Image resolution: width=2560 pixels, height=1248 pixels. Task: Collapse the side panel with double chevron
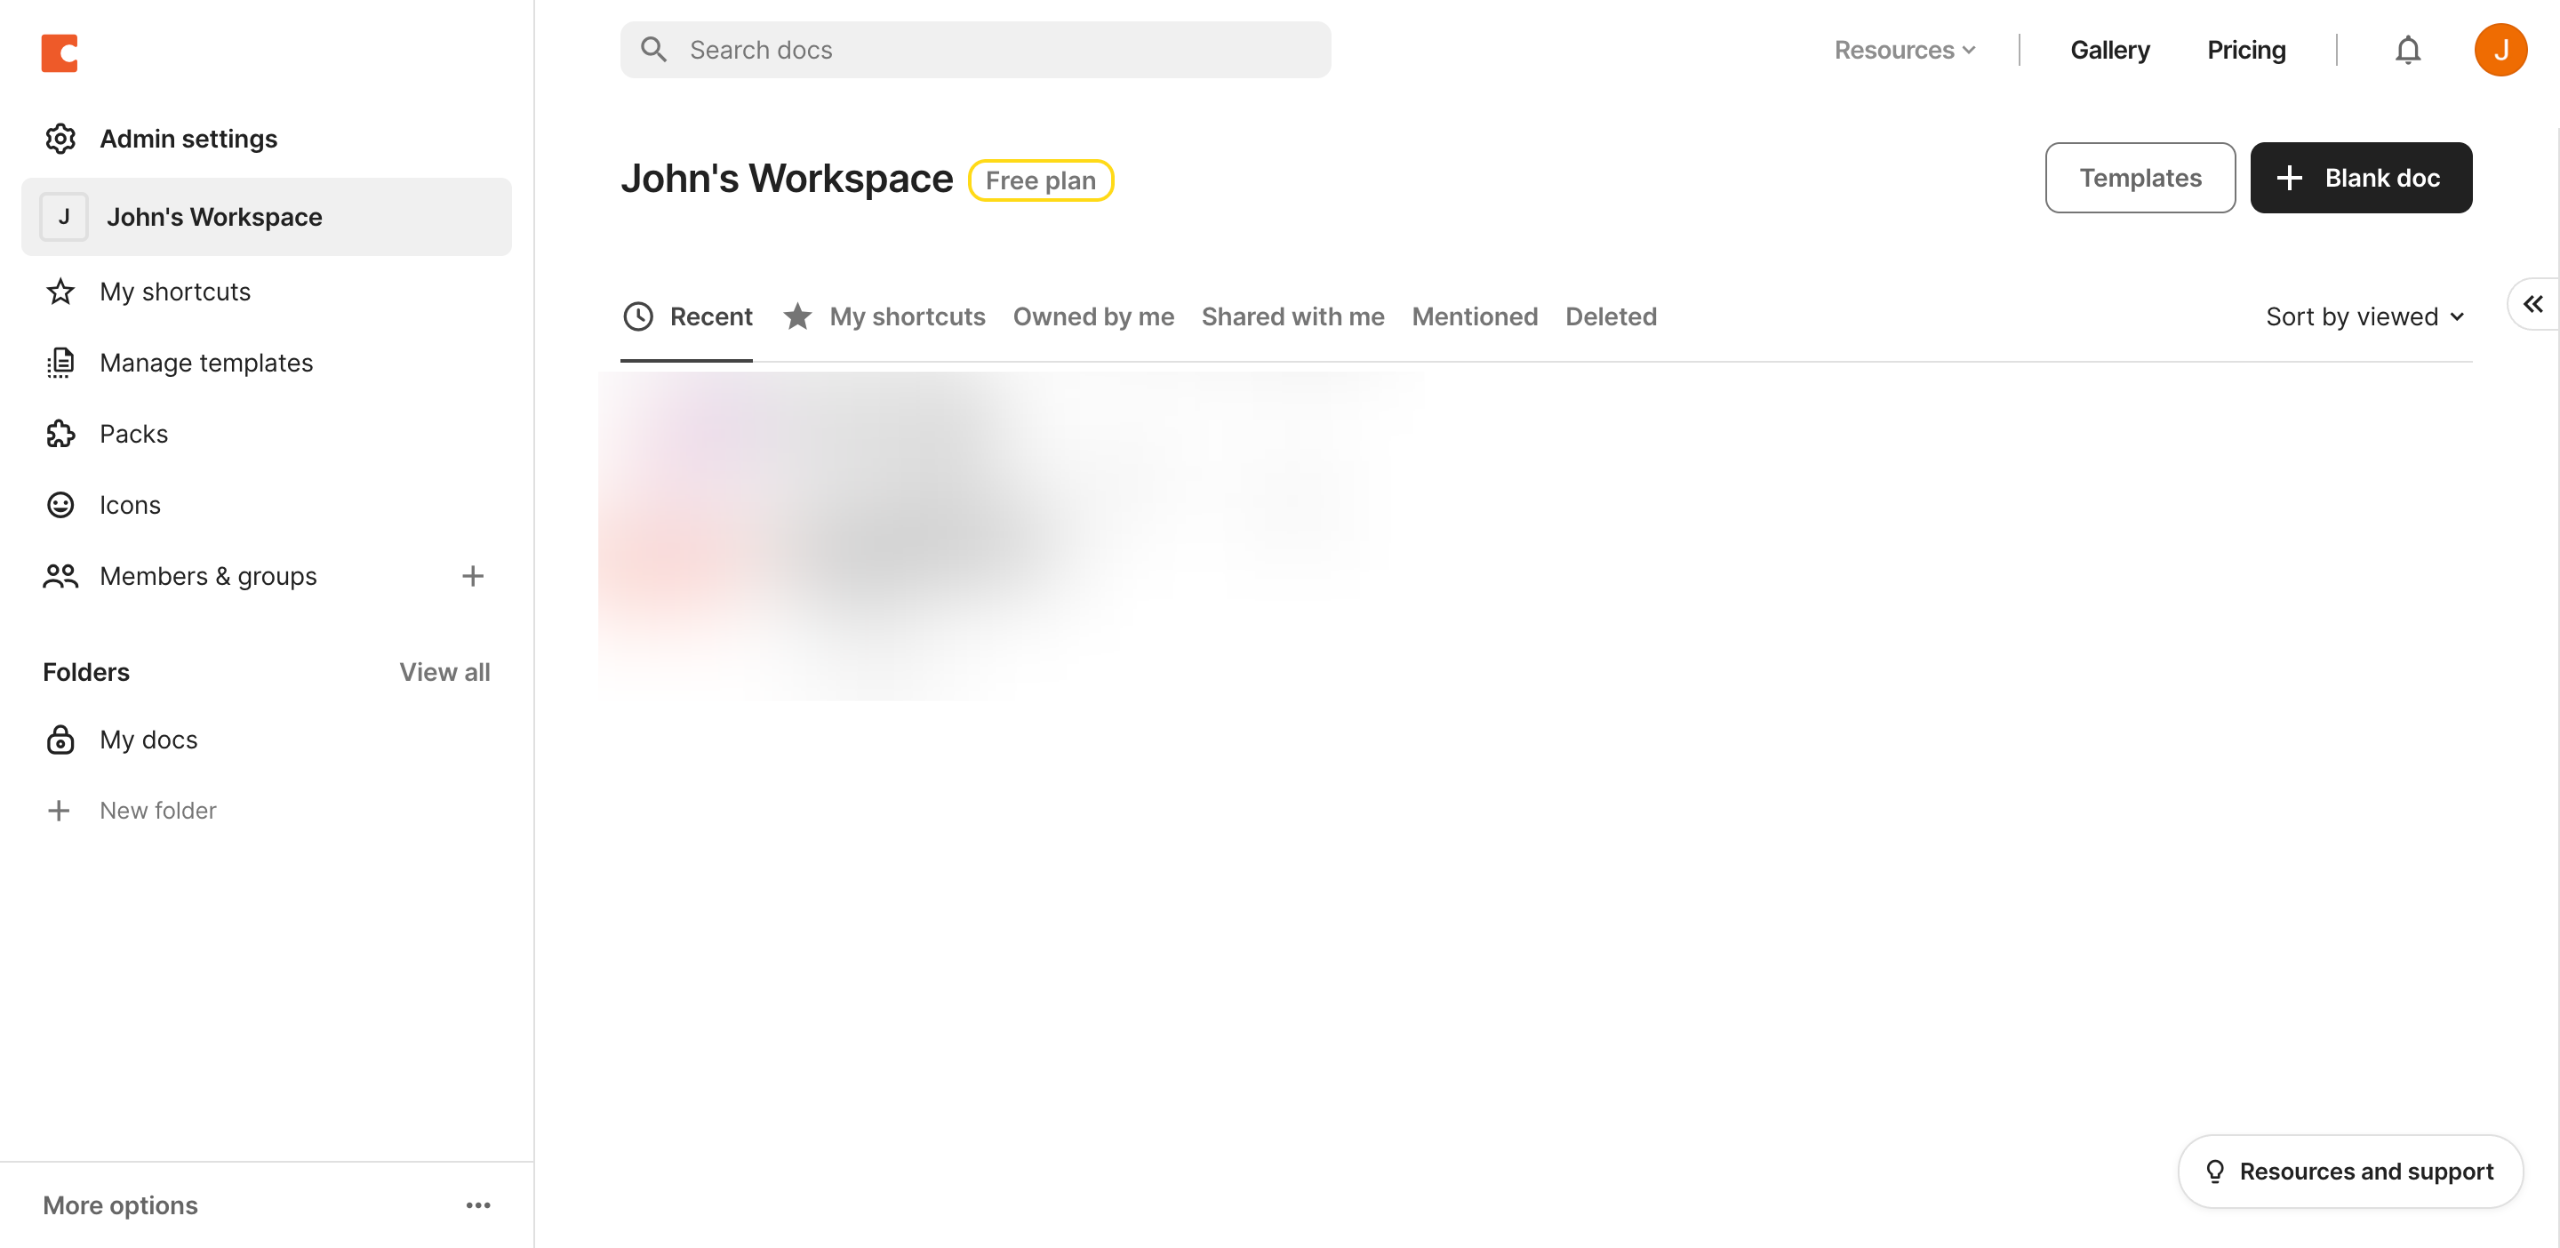[2532, 304]
